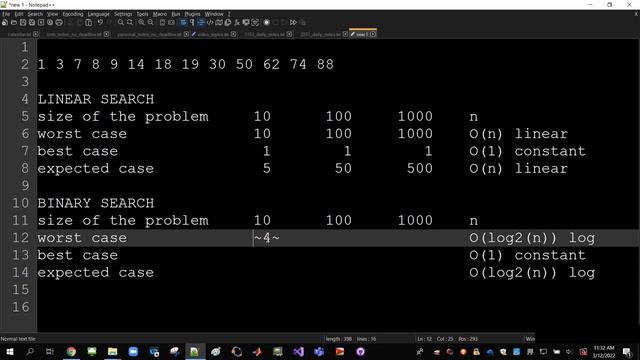Screen dimensions: 640x360
Task: Open the Tools menu
Action: pyautogui.click(x=142, y=14)
